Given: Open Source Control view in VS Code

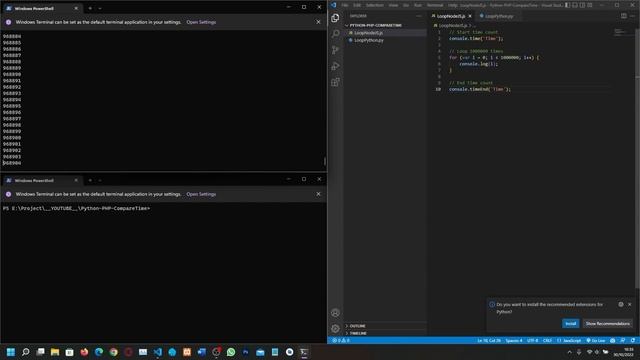Looking at the screenshot, I should click(335, 50).
